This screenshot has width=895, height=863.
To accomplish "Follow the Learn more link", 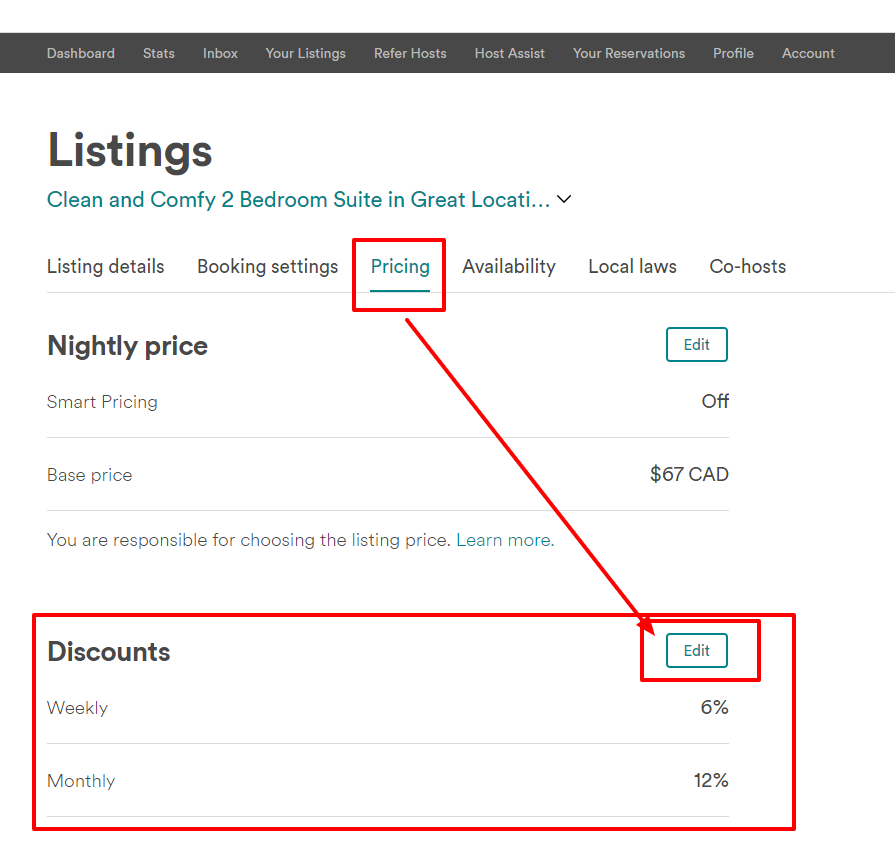I will 503,540.
